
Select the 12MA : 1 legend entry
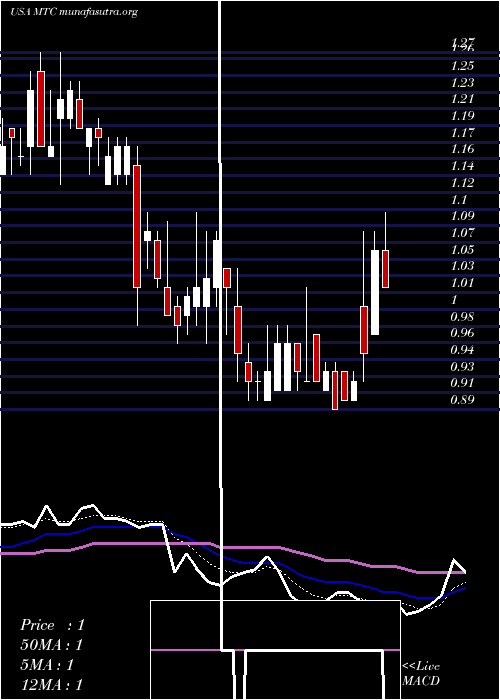(x=51, y=684)
